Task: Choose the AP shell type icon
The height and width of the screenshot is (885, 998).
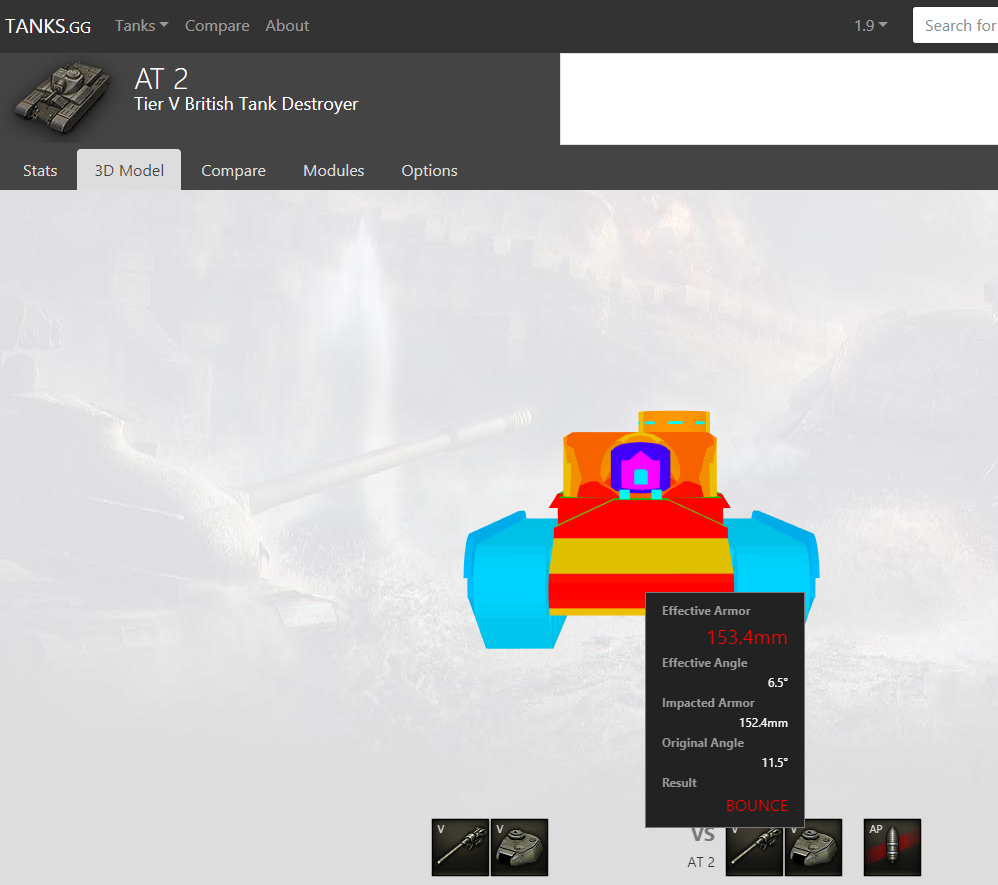Action: tap(892, 847)
